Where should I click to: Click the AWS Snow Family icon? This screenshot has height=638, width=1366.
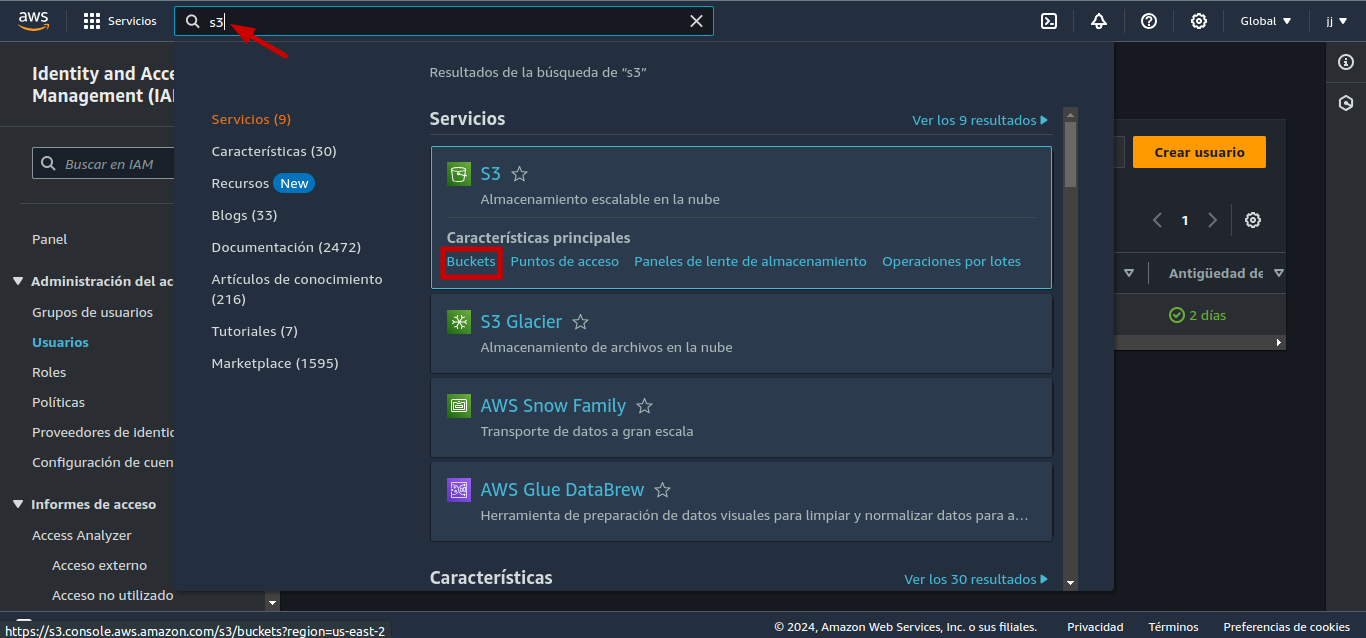tap(459, 406)
